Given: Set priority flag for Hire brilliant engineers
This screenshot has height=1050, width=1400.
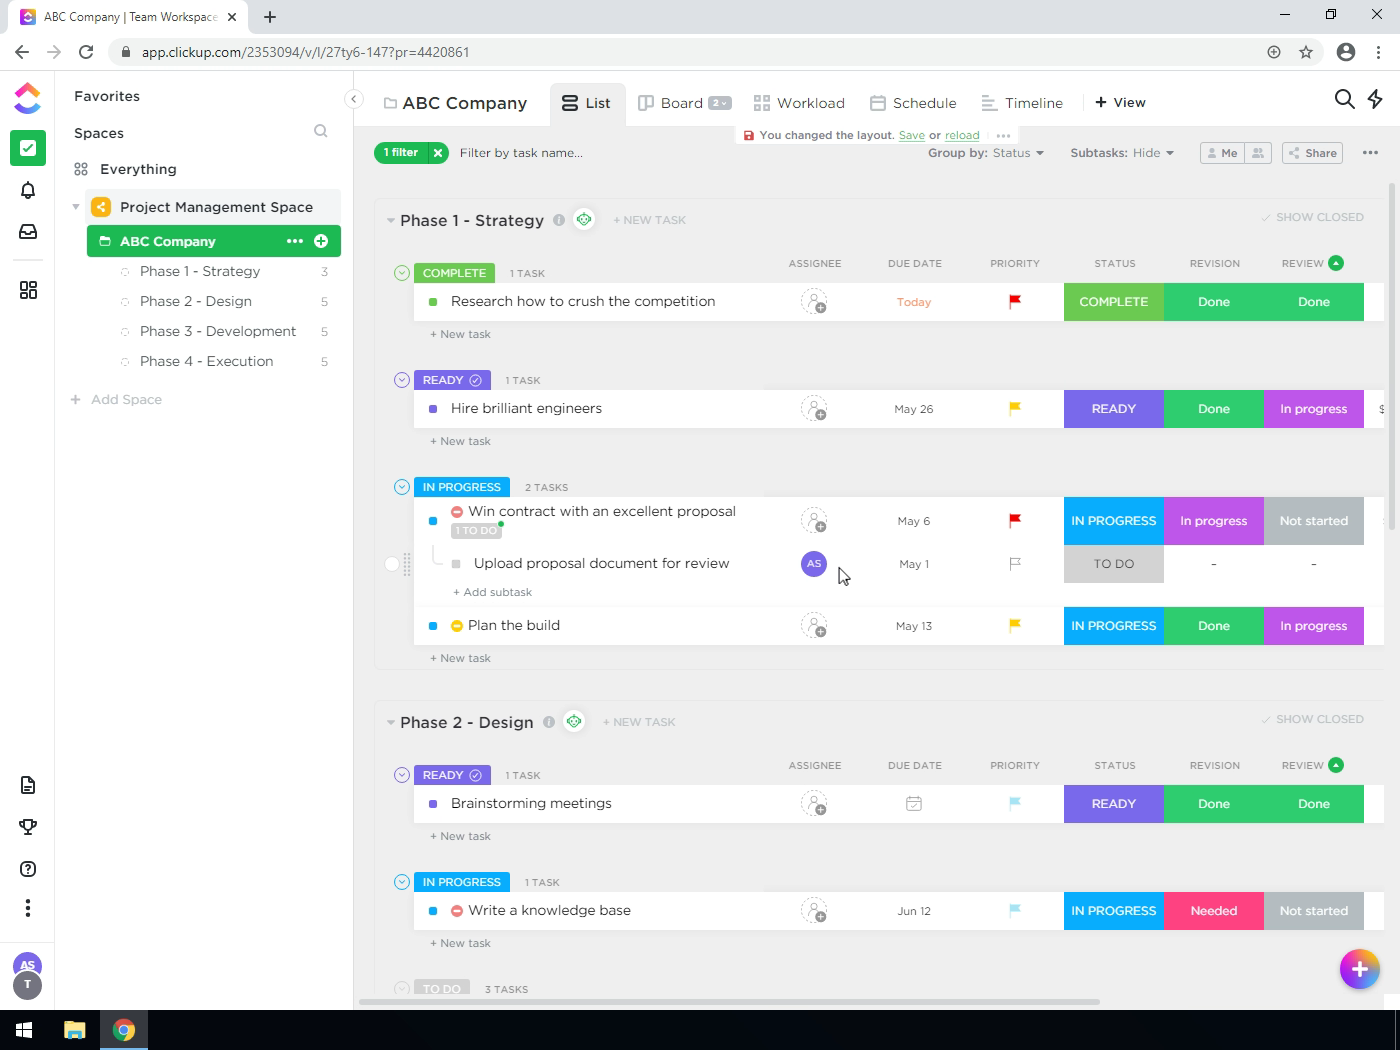Looking at the screenshot, I should tap(1015, 408).
